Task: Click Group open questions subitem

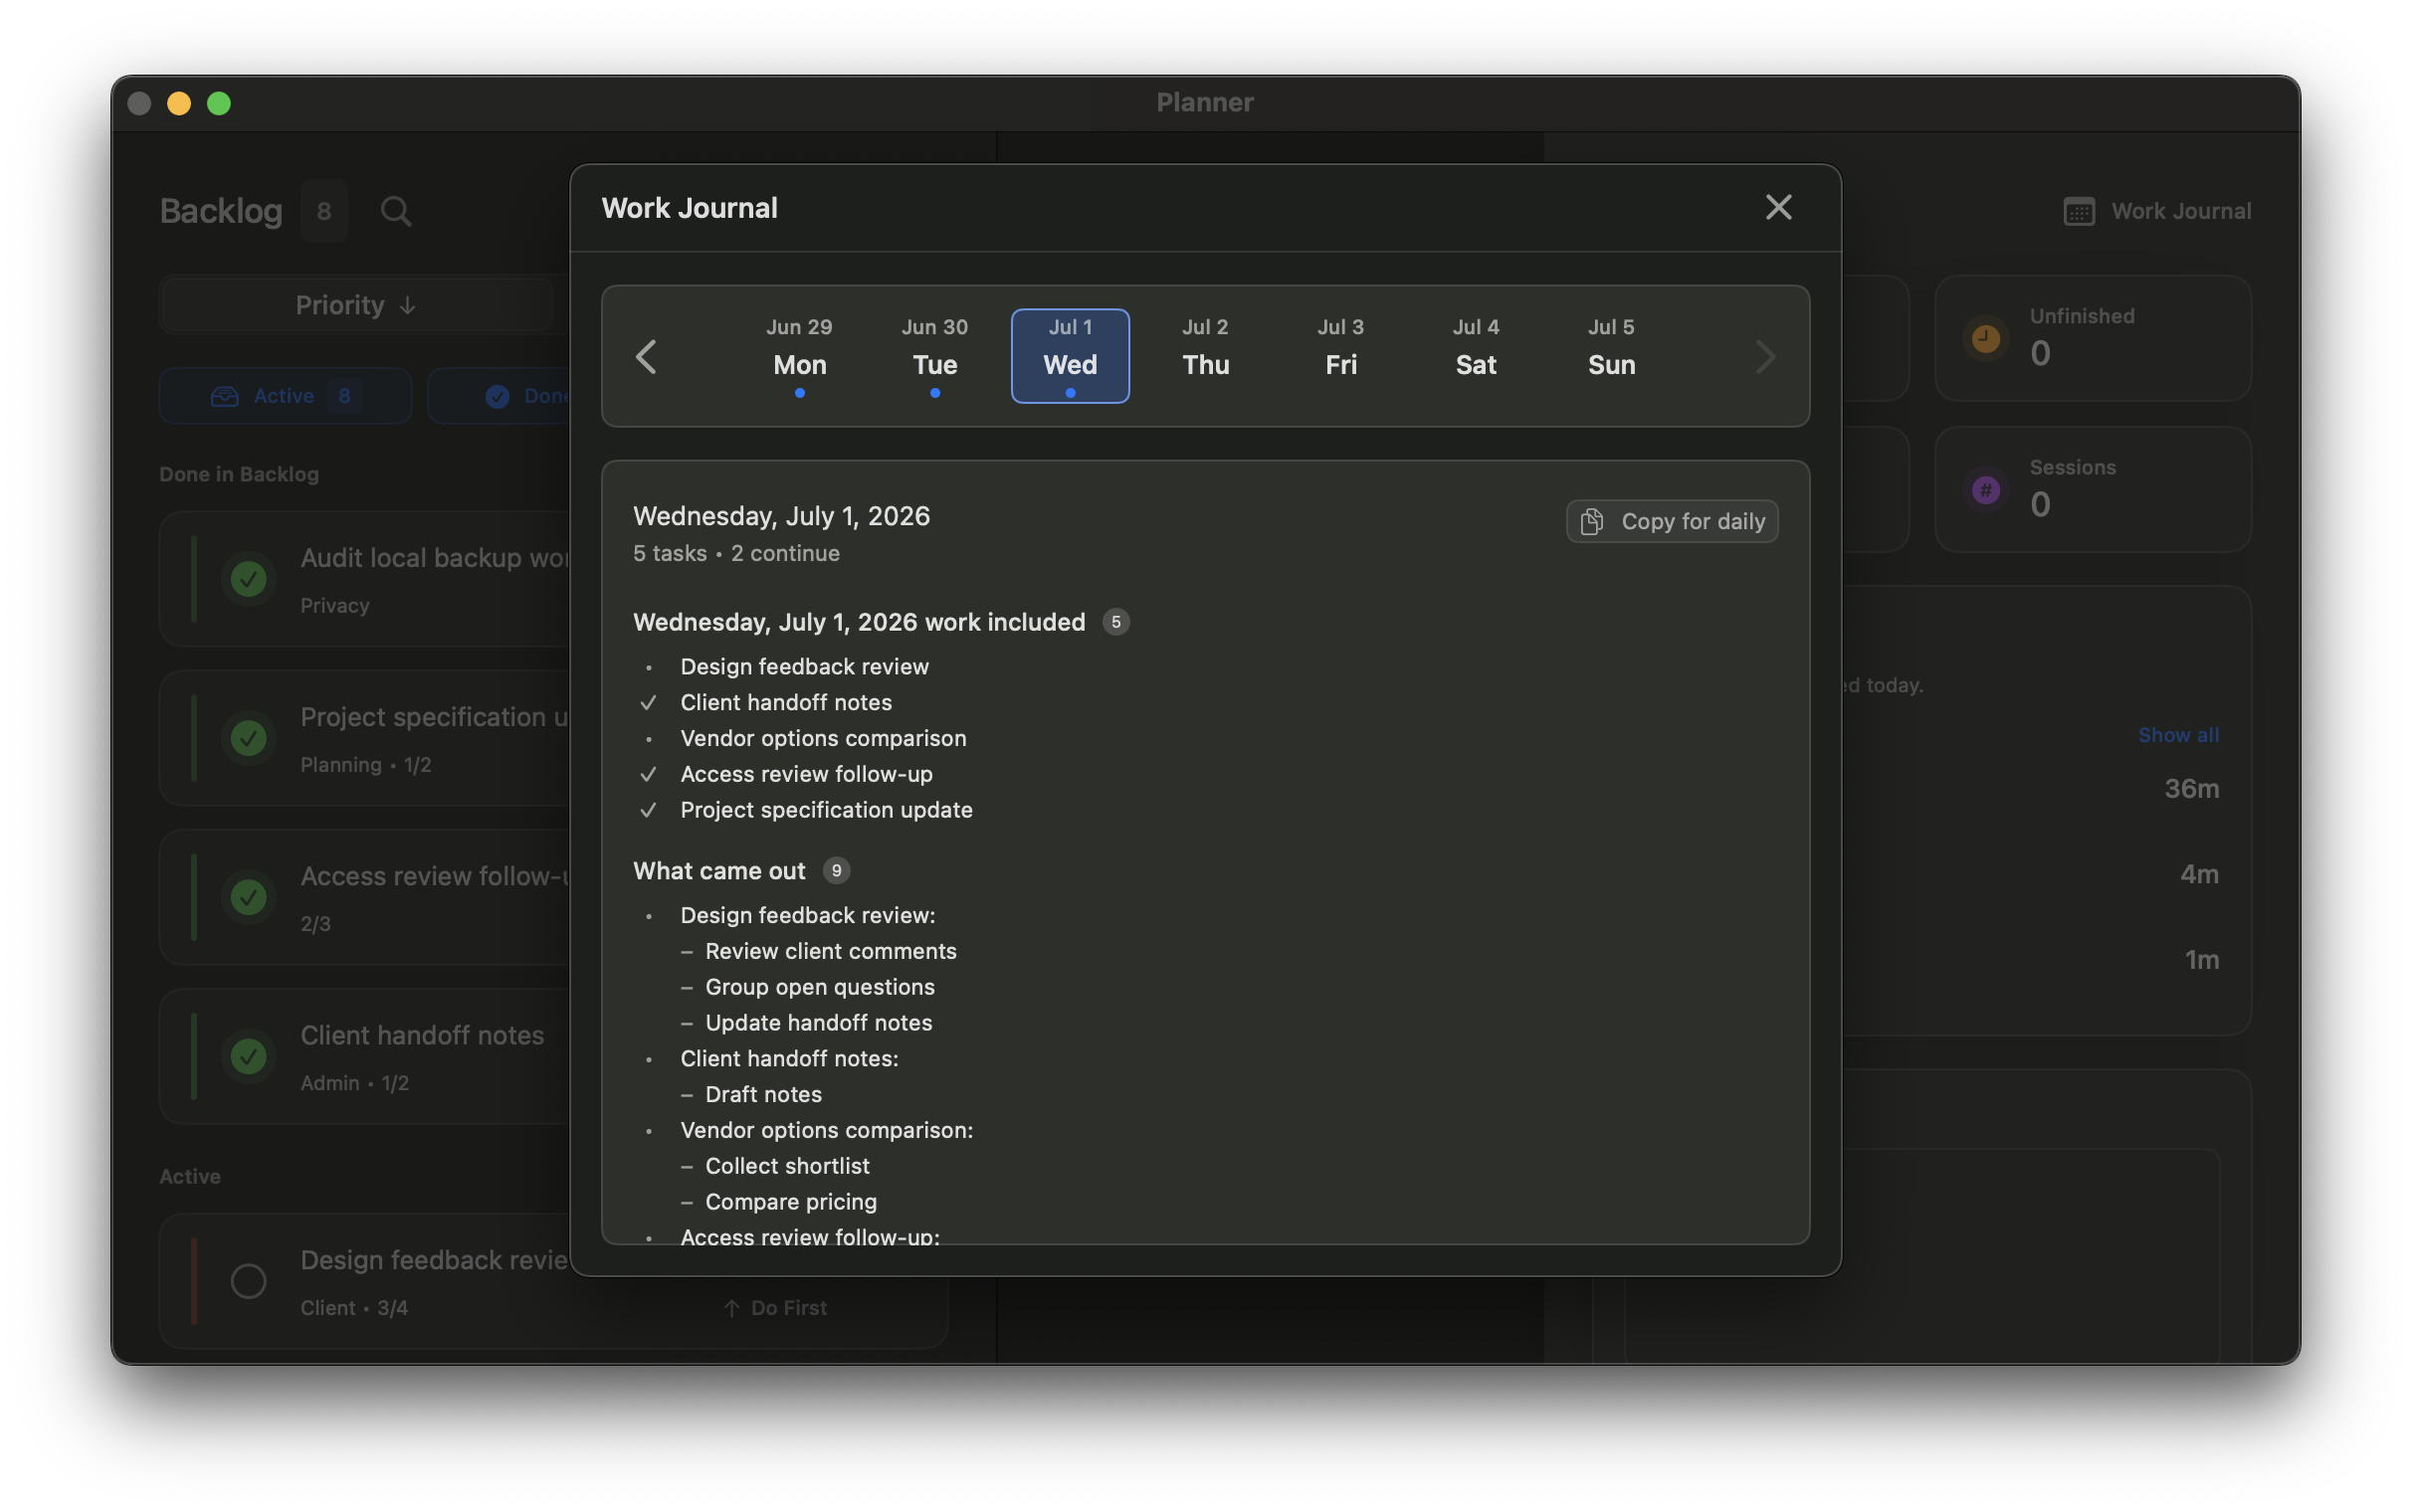Action: [820, 987]
